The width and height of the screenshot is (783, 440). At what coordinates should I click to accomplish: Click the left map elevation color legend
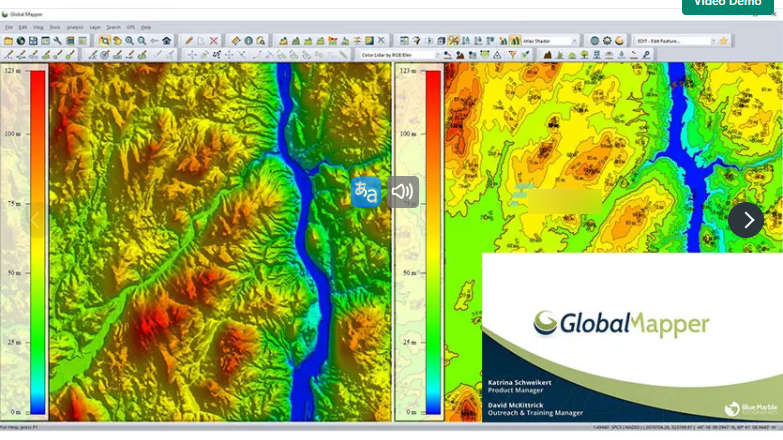tap(37, 242)
